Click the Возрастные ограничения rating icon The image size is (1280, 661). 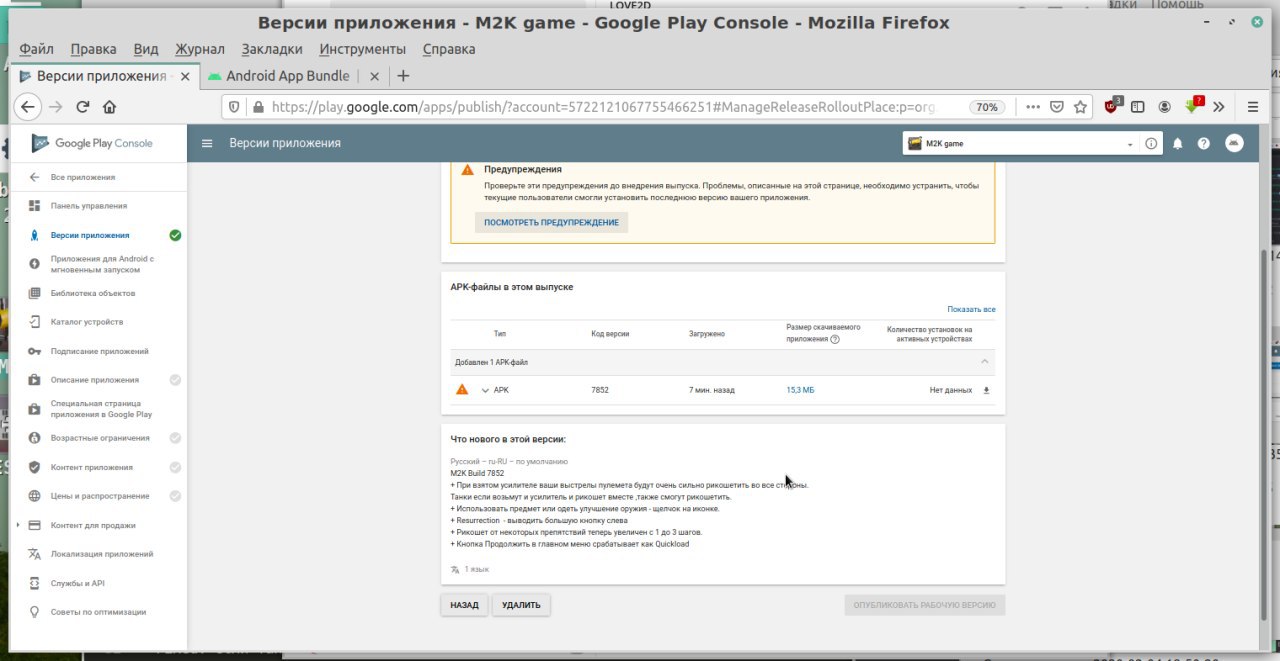pyautogui.click(x=34, y=438)
